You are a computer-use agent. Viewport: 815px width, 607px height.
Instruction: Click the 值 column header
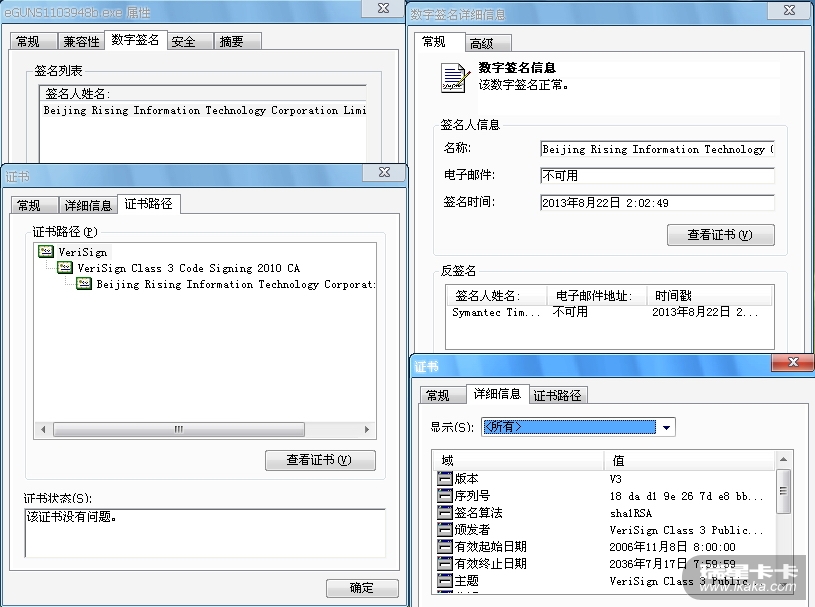[x=690, y=460]
